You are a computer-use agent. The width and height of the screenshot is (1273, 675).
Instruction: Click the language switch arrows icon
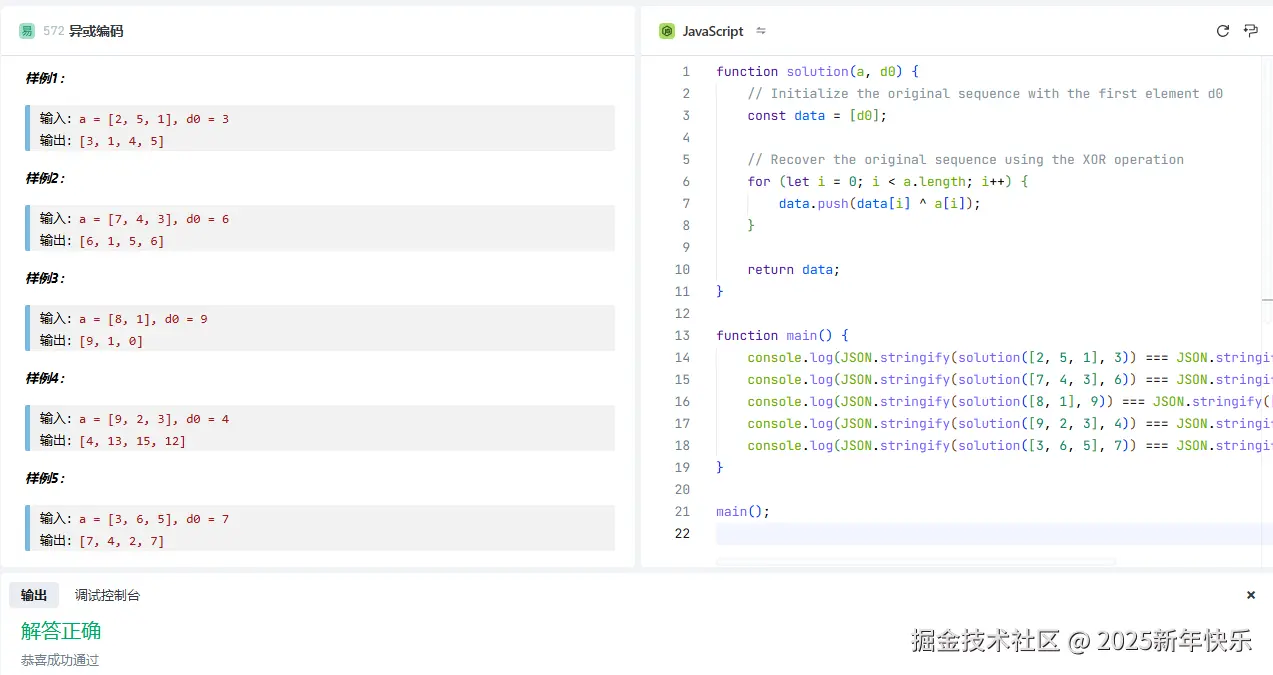click(761, 31)
